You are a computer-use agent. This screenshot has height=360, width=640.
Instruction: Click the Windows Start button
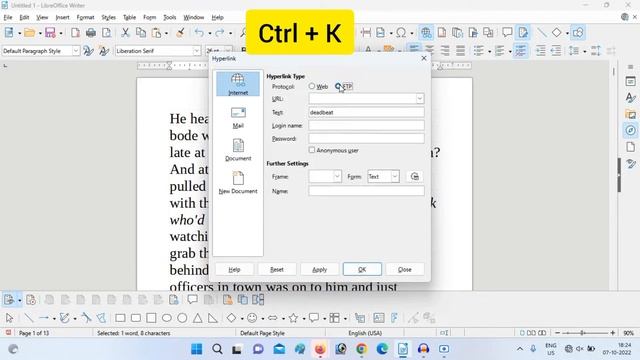click(196, 349)
